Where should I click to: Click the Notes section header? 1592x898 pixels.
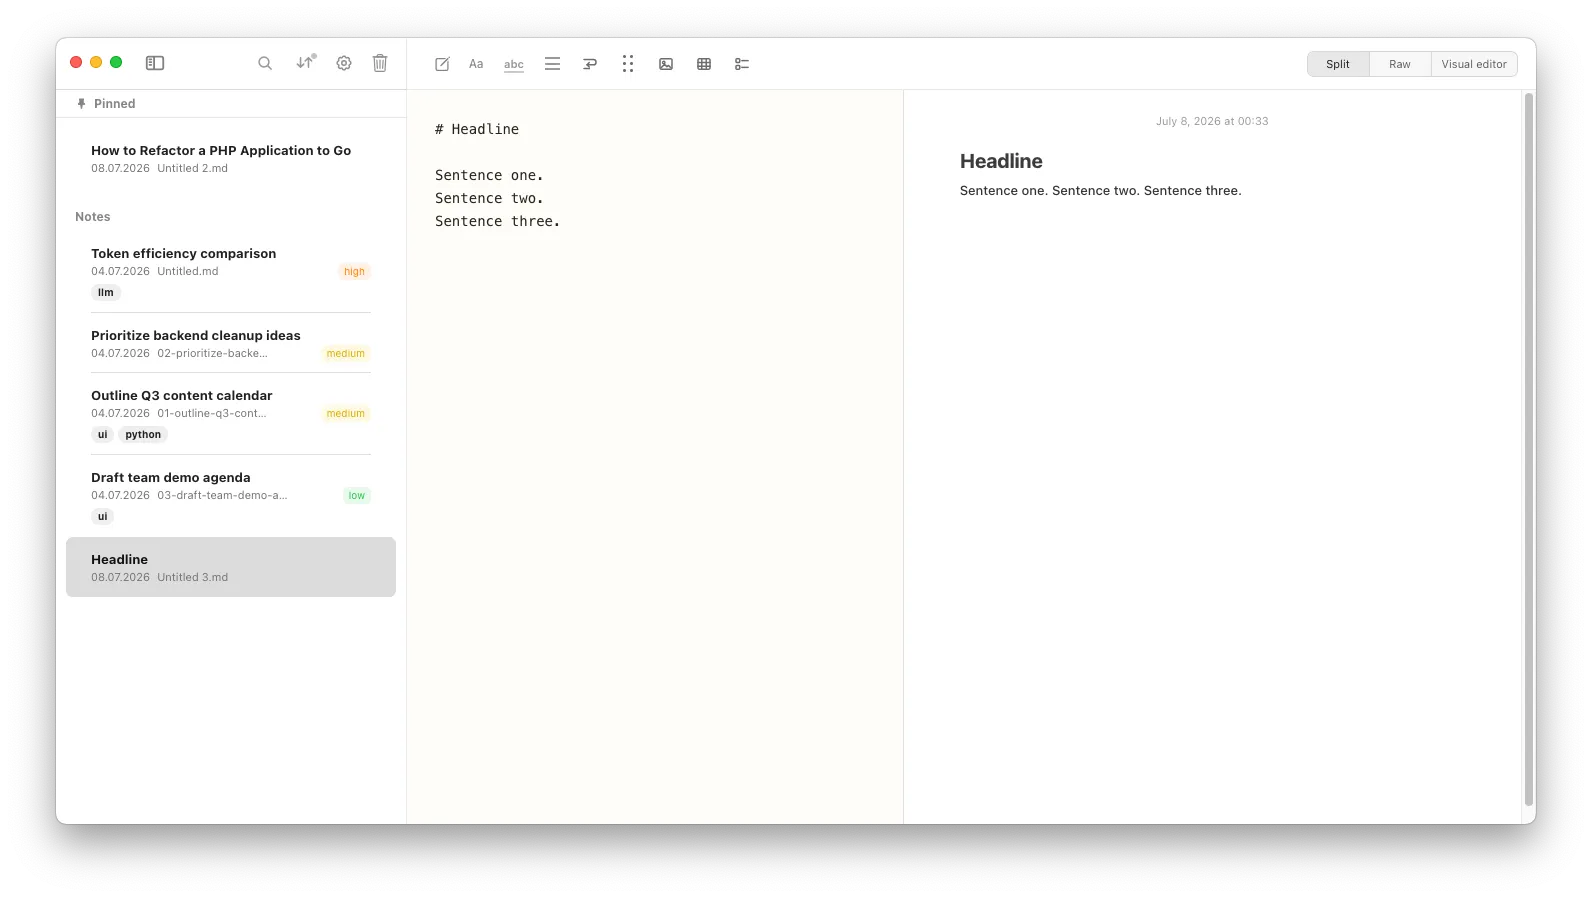coord(93,216)
